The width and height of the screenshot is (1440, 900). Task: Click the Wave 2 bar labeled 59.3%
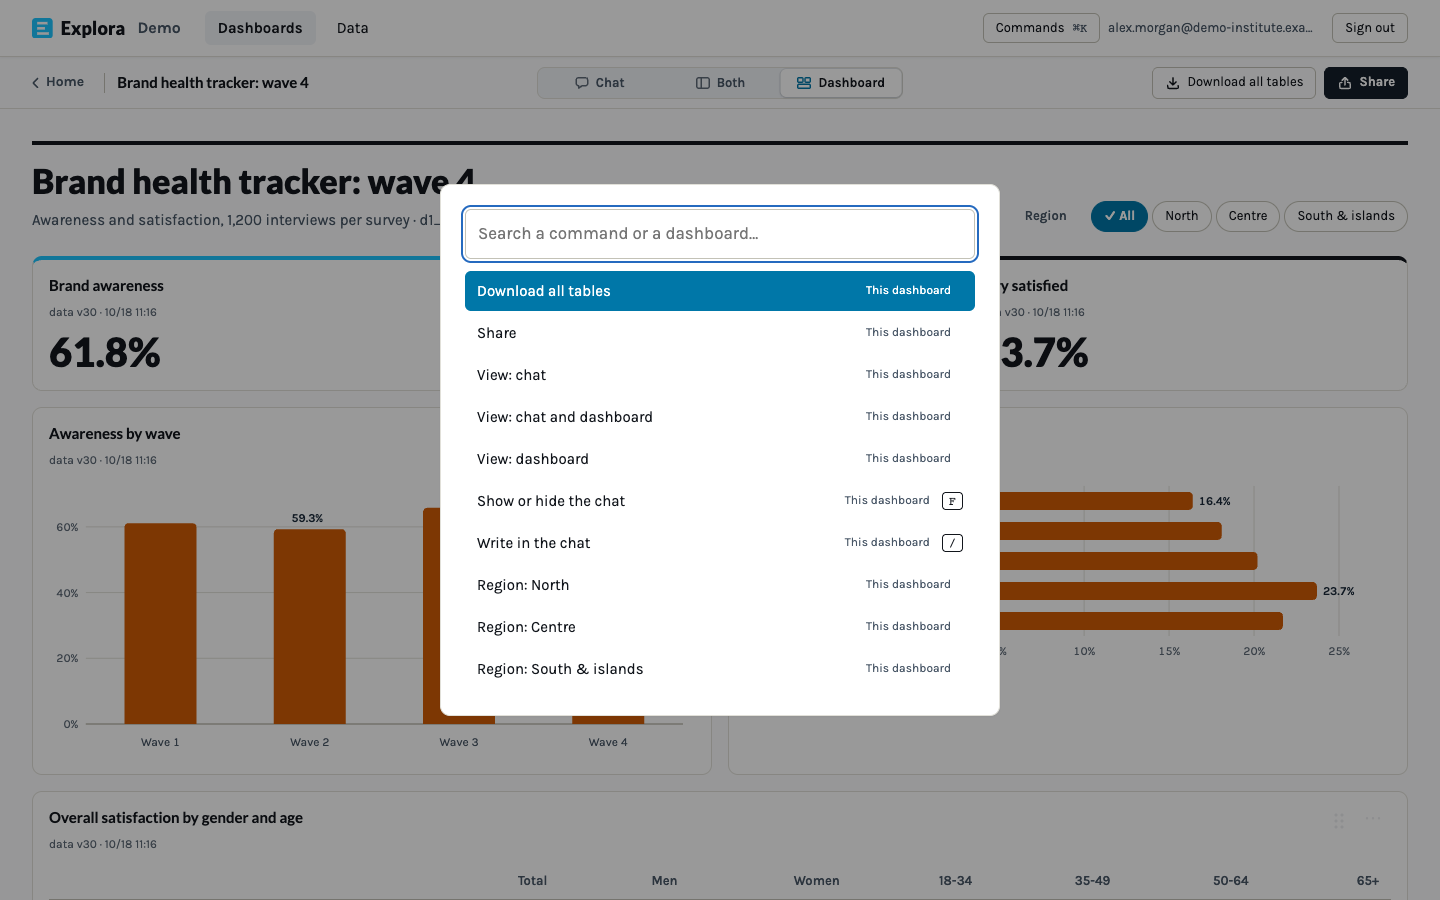coord(309,626)
